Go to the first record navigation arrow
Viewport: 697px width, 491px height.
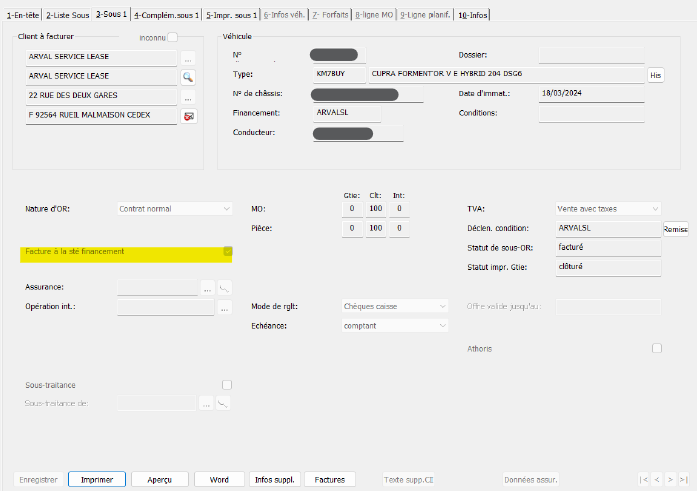click(644, 480)
